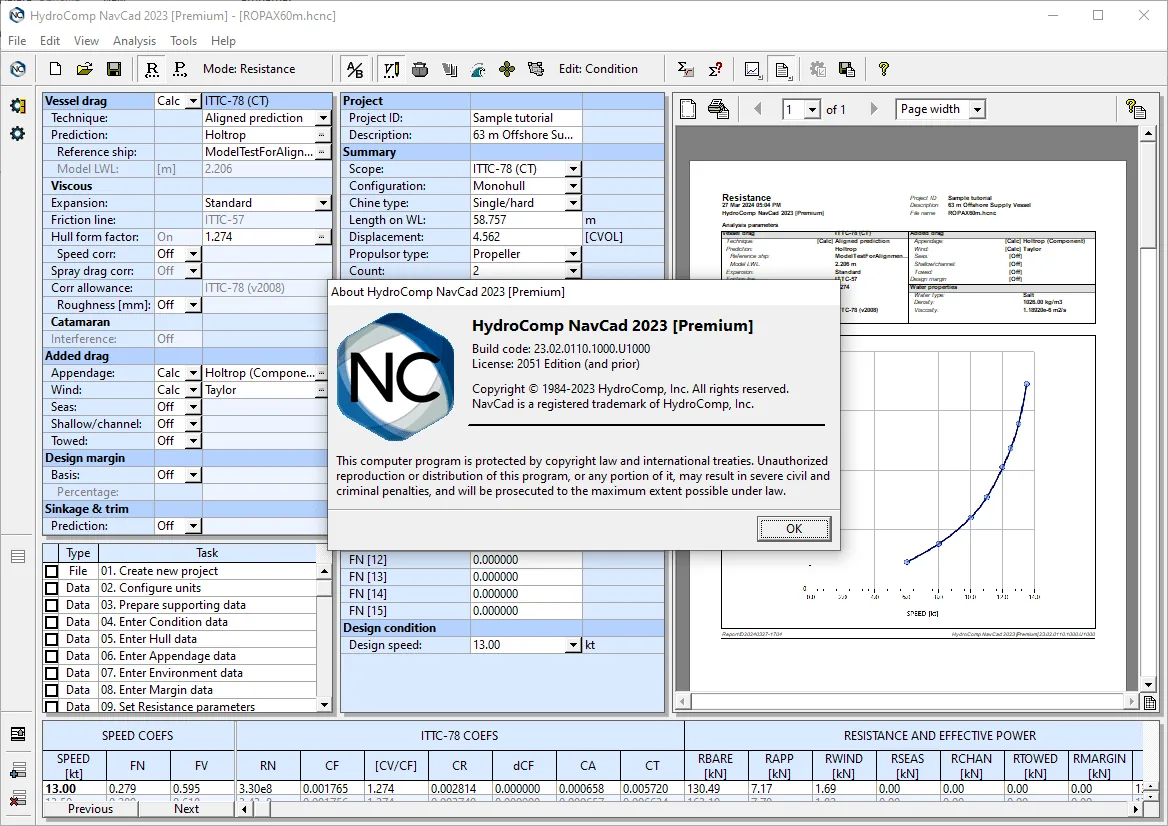Switch to Resistance mode (R icon)
Viewport: 1168px width, 826px height.
click(x=152, y=69)
